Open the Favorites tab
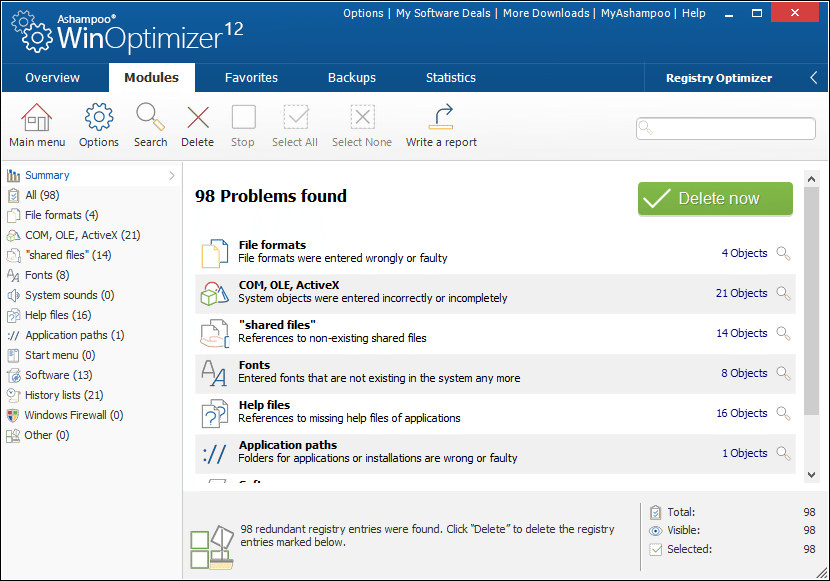Viewport: 830px width, 581px height. click(x=251, y=78)
